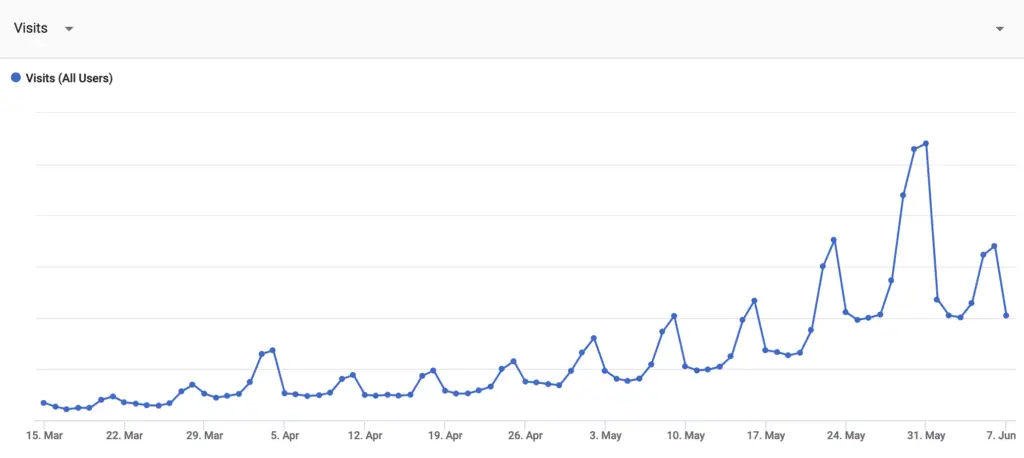Click the peak data point just before 5 Apr
This screenshot has height=458, width=1024.
tap(272, 350)
